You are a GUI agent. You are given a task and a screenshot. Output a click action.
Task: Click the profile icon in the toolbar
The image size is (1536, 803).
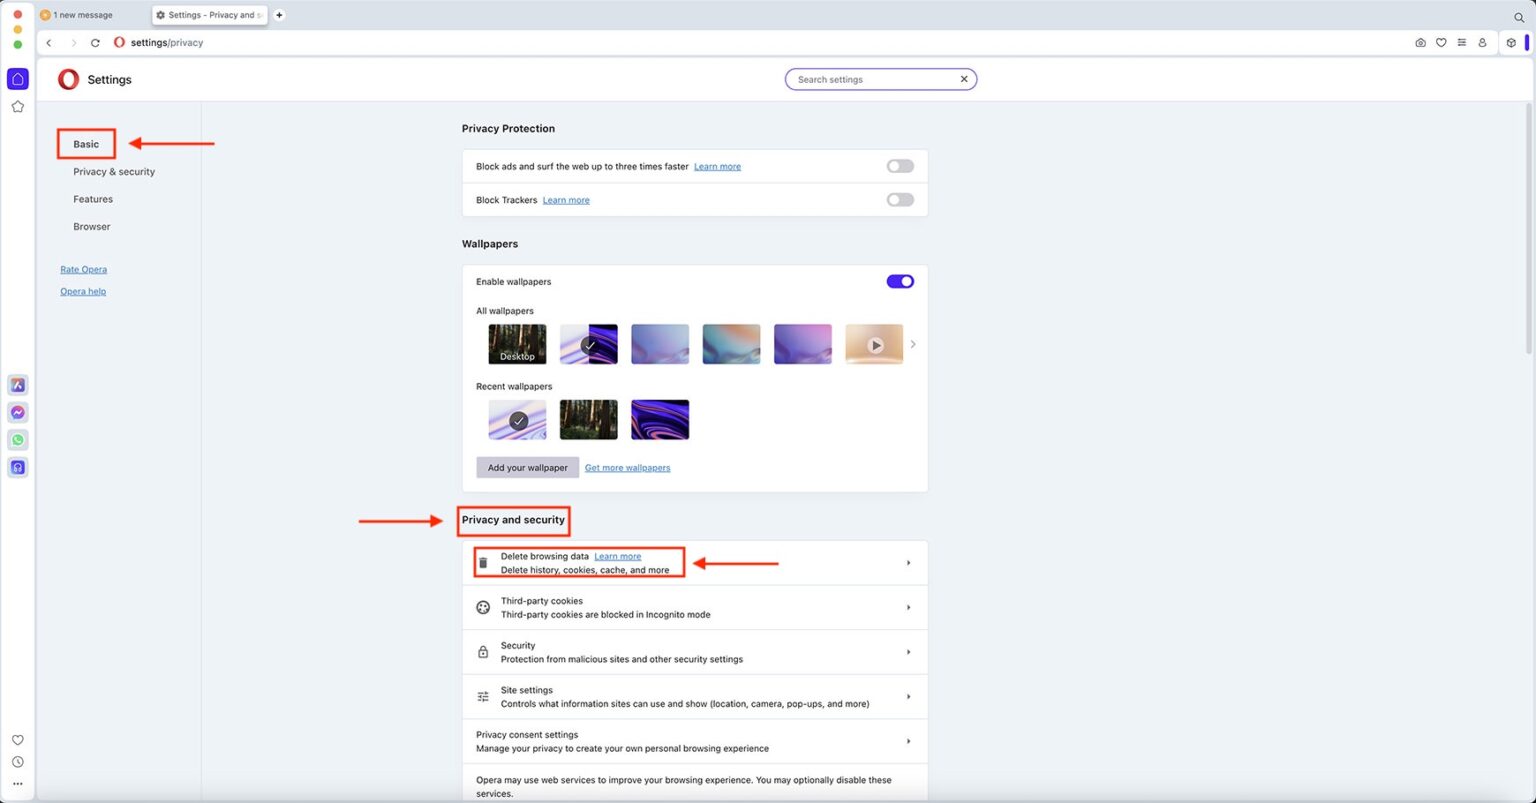click(x=1482, y=42)
